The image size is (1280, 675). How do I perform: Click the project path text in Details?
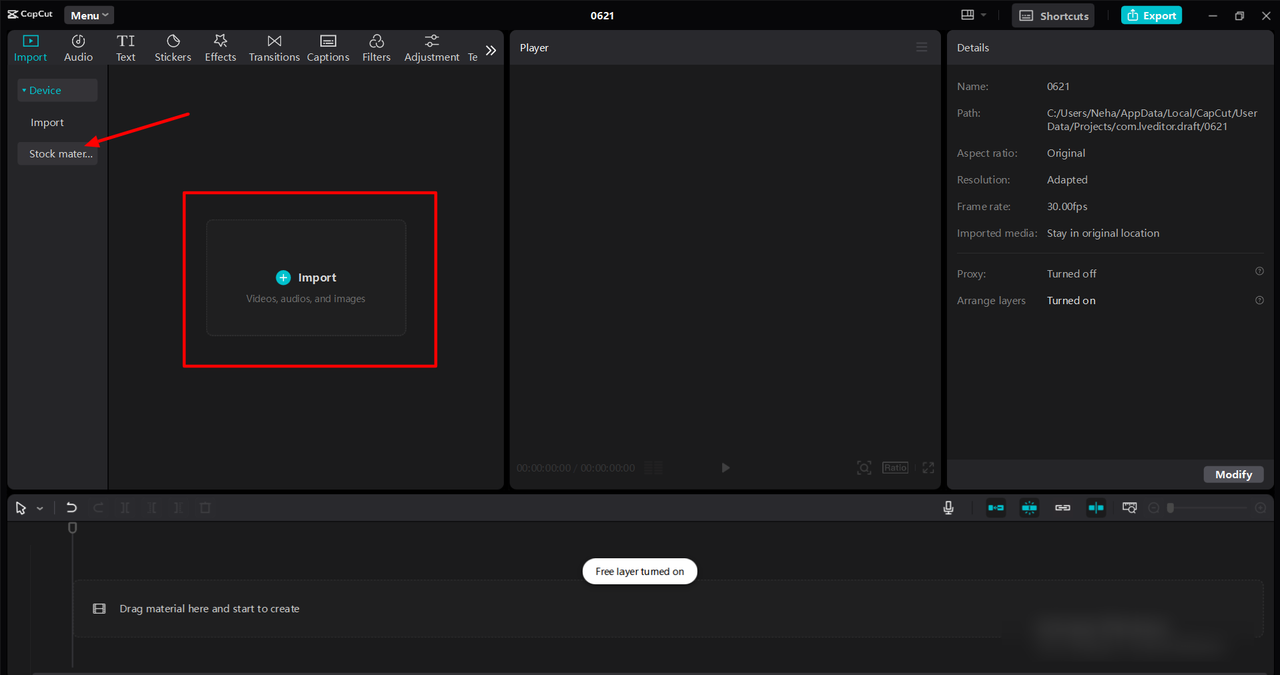click(1152, 120)
